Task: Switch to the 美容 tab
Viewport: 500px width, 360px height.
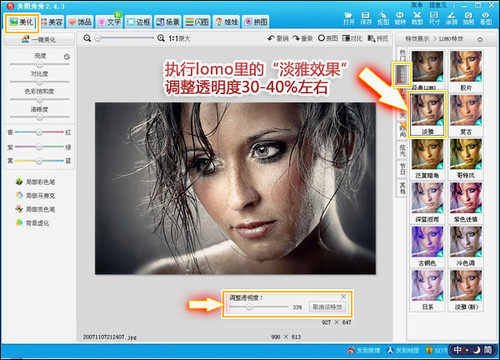Action: [52, 22]
